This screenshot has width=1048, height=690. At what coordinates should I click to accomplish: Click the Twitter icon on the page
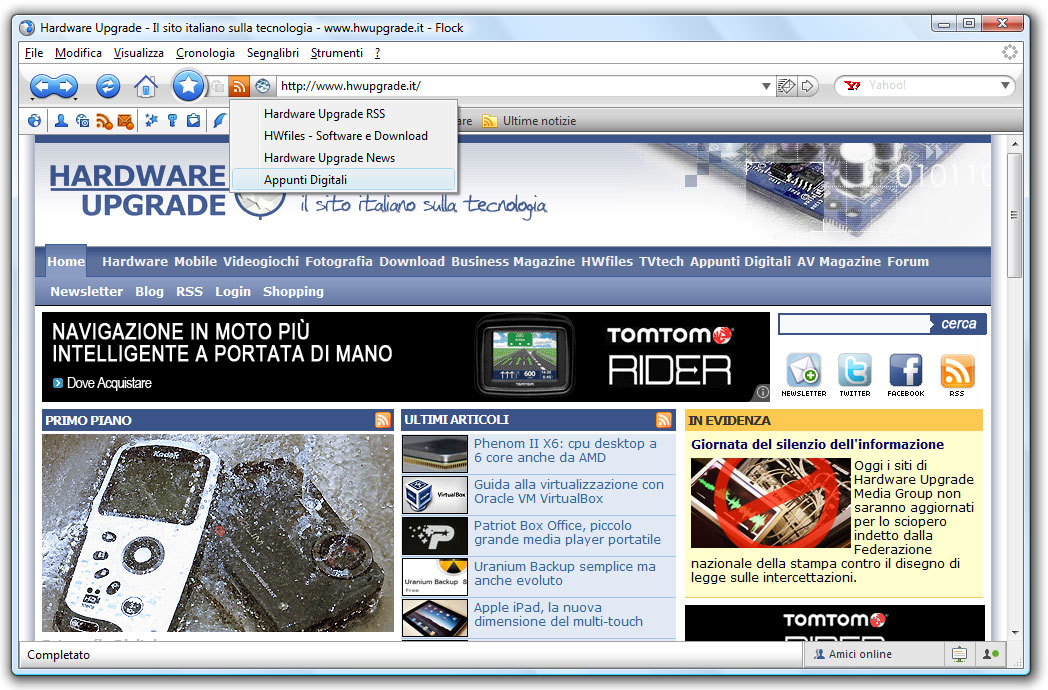coord(855,370)
